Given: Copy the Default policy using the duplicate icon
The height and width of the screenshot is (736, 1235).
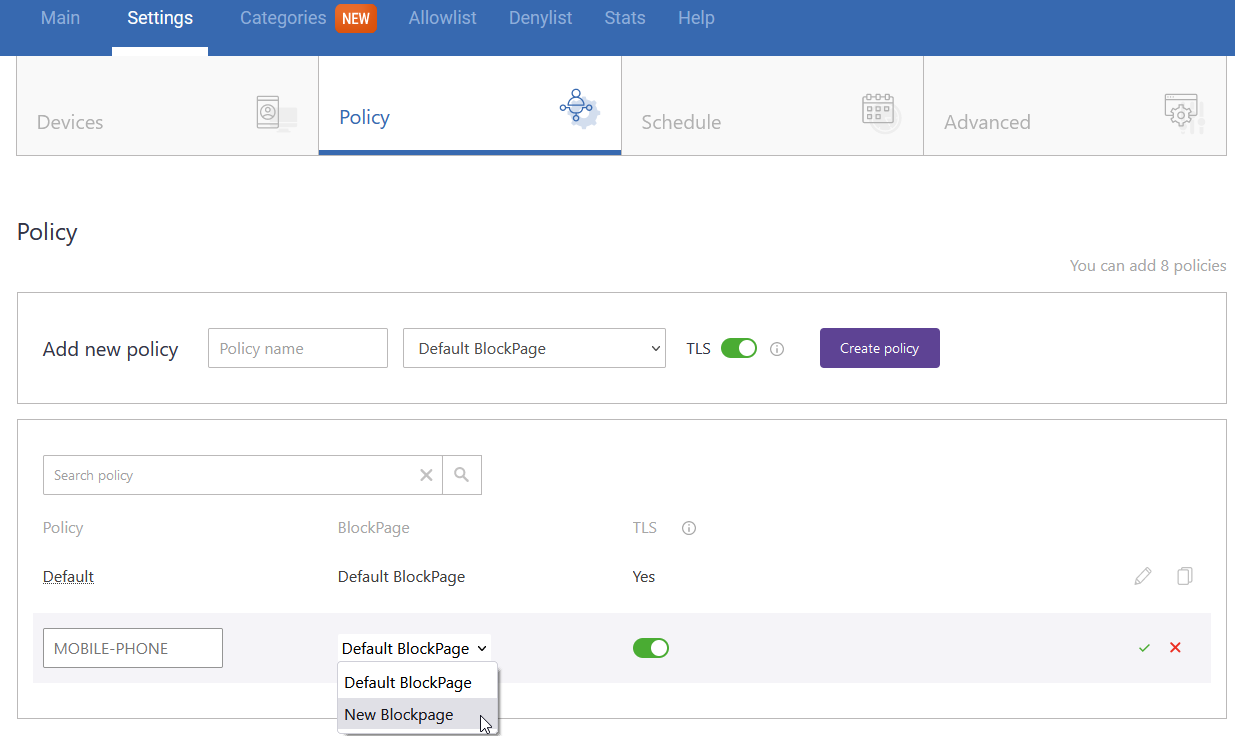Looking at the screenshot, I should [x=1184, y=576].
